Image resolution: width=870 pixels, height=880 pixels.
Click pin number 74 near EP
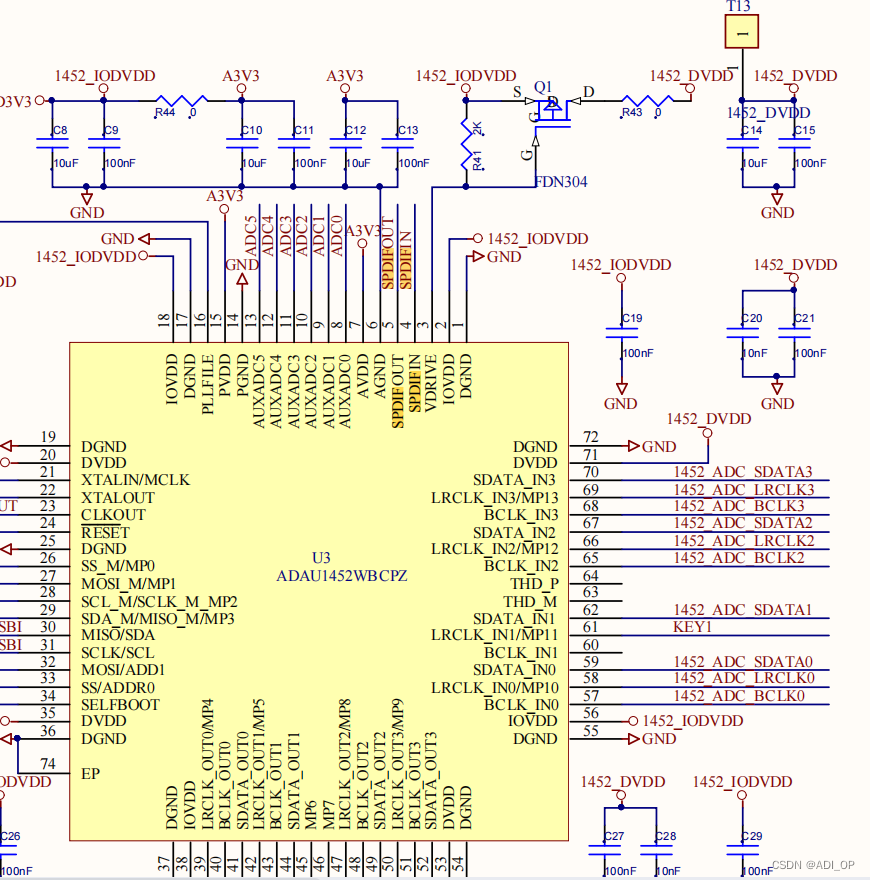48,764
